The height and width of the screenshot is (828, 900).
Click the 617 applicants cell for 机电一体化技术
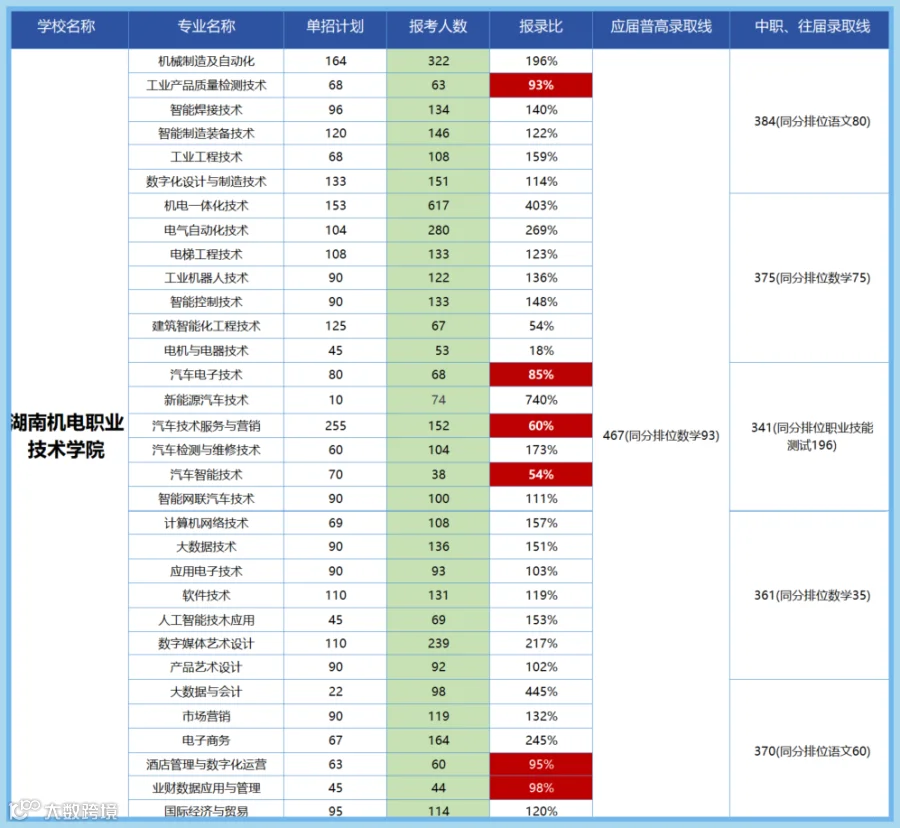[x=438, y=205]
